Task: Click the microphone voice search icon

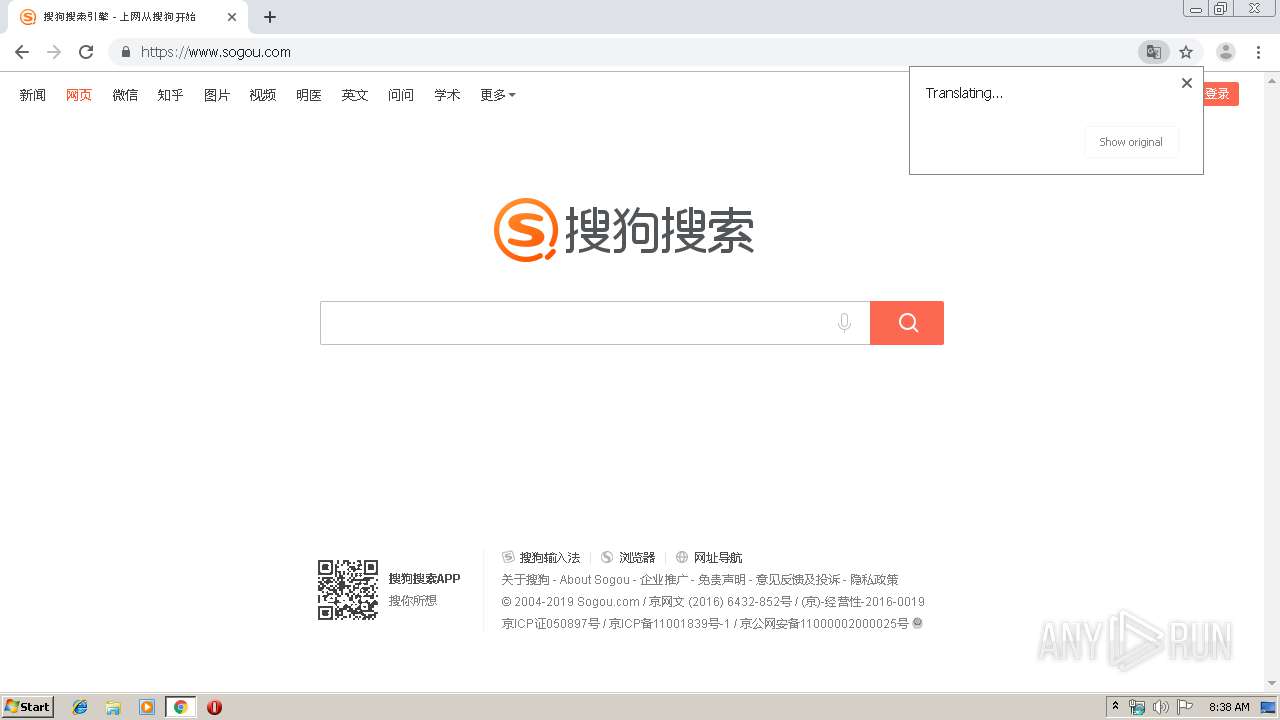Action: [845, 323]
